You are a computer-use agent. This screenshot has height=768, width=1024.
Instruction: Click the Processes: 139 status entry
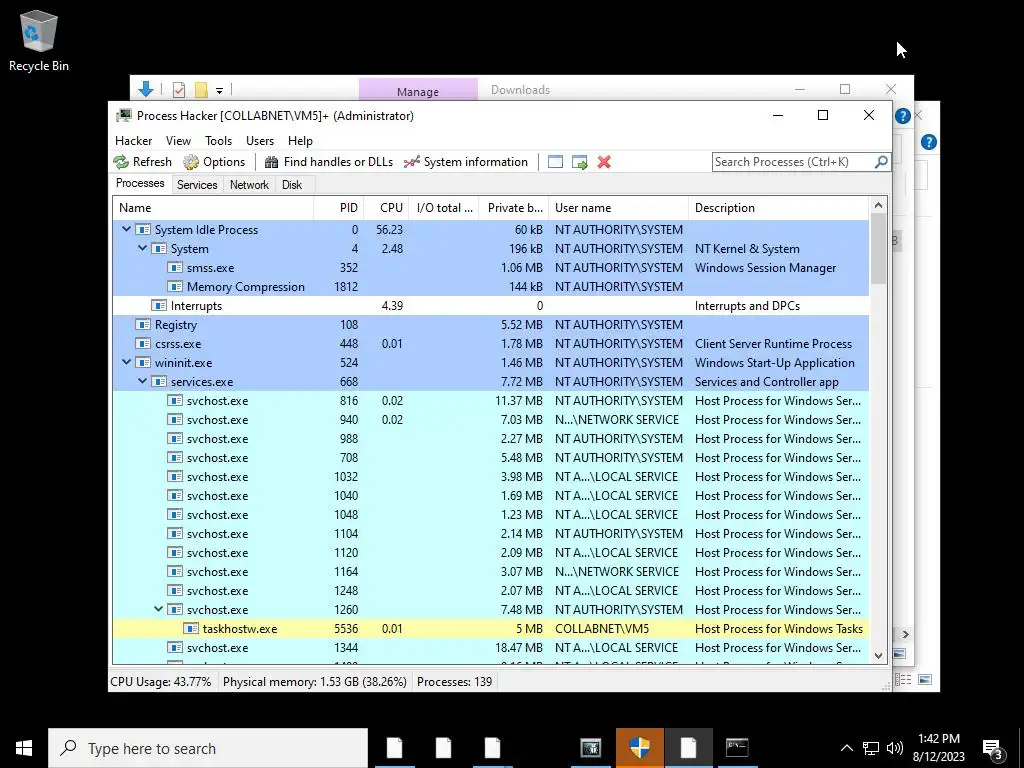[x=455, y=682]
